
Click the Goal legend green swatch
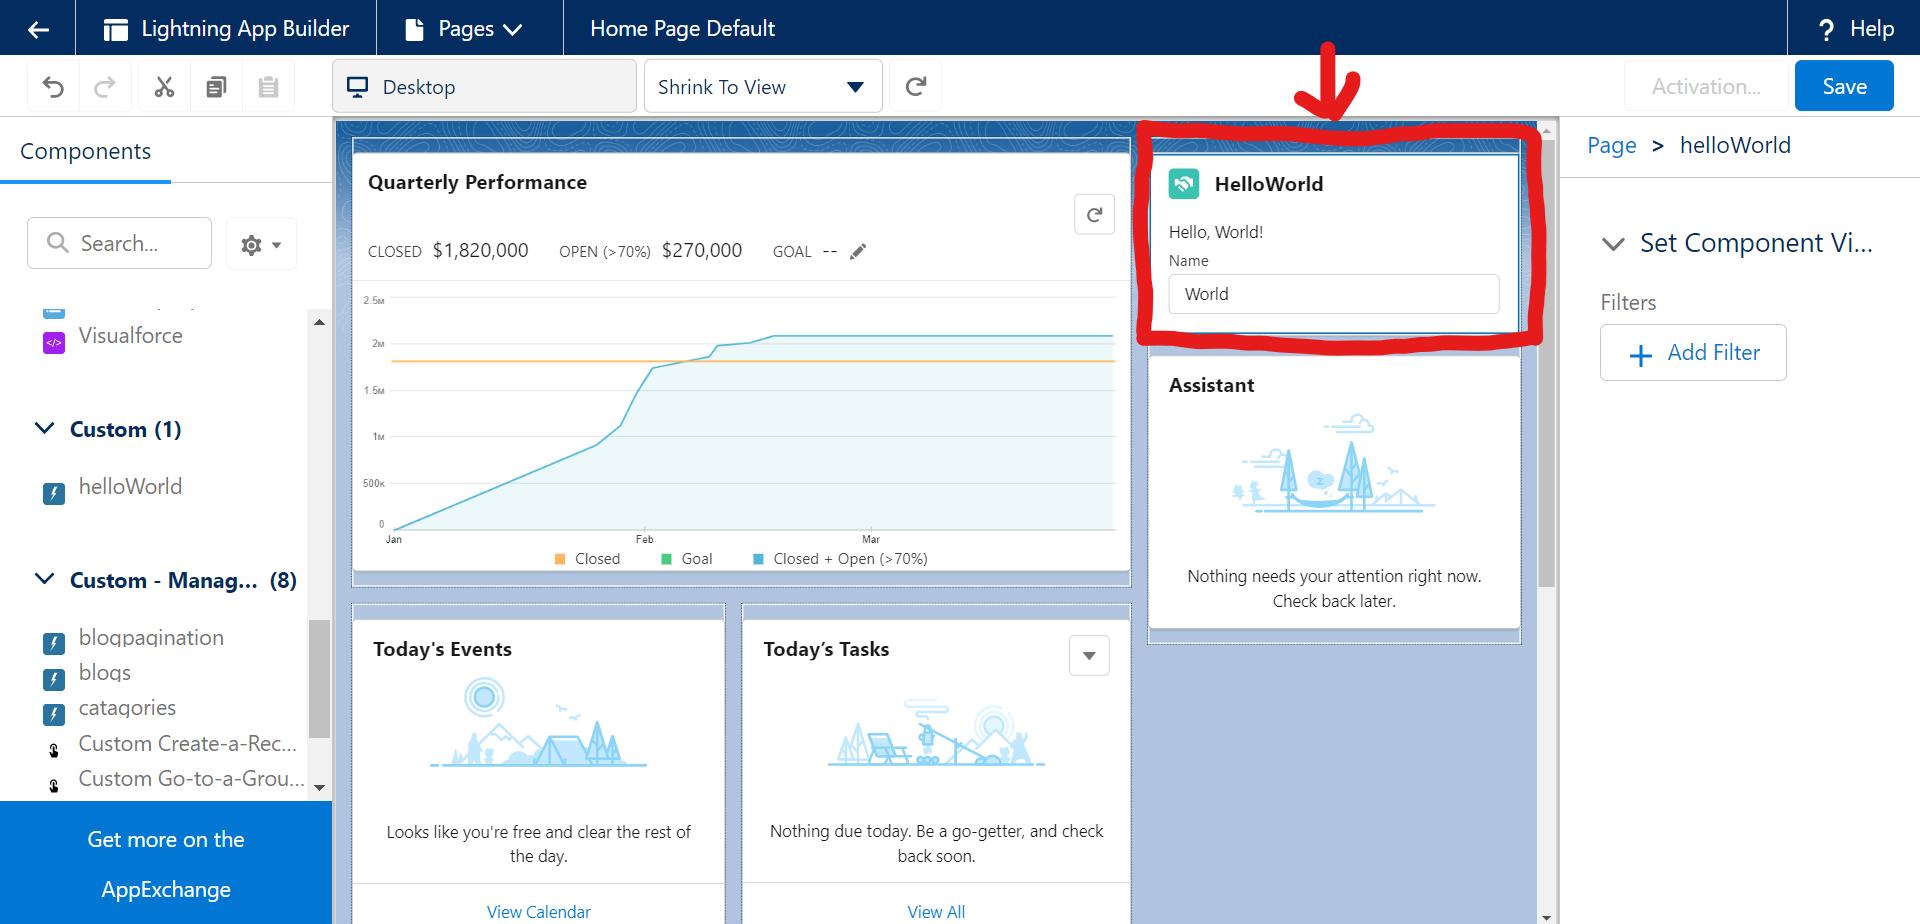click(x=666, y=559)
